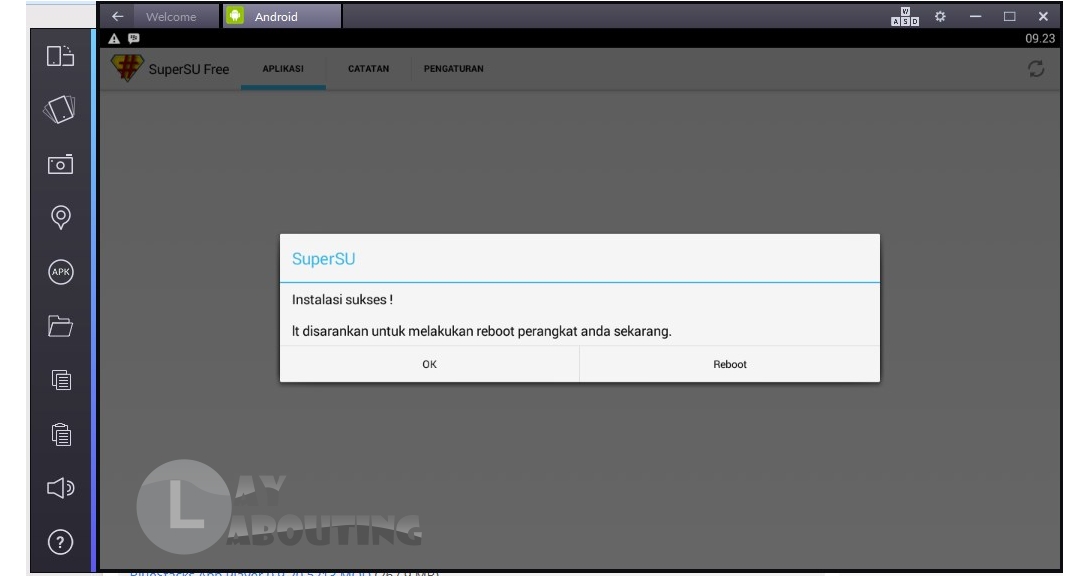Click the volume speaker sidebar icon
Image resolution: width=1090 pixels, height=578 pixels.
[60, 488]
